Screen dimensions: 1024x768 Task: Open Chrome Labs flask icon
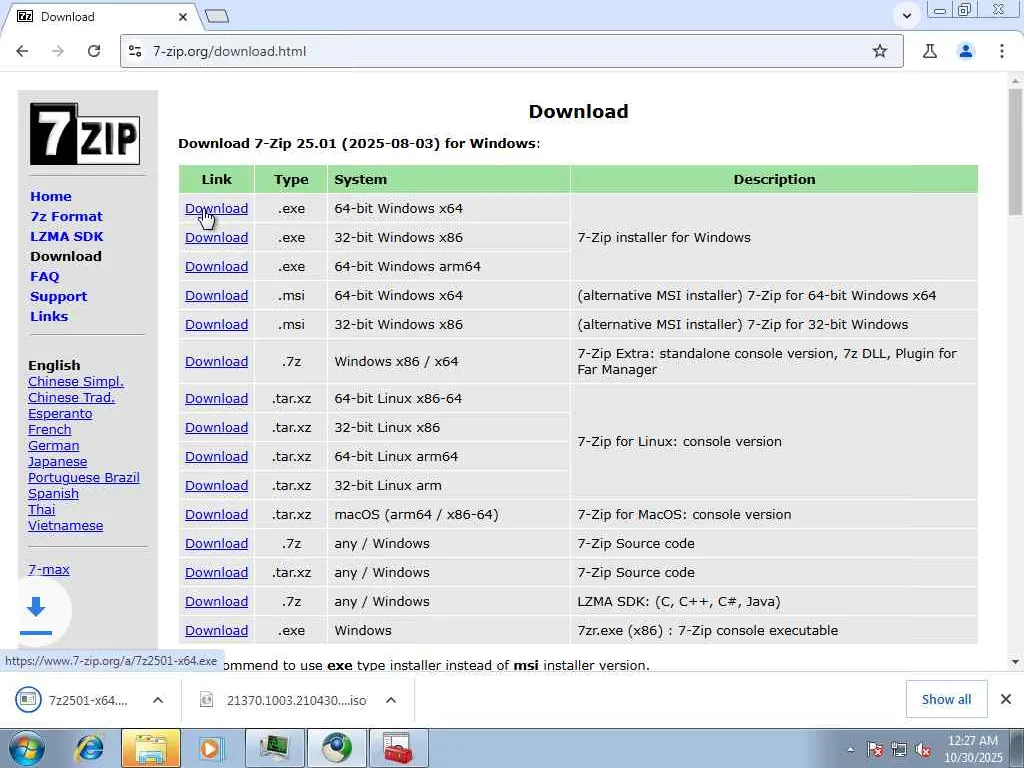(930, 51)
